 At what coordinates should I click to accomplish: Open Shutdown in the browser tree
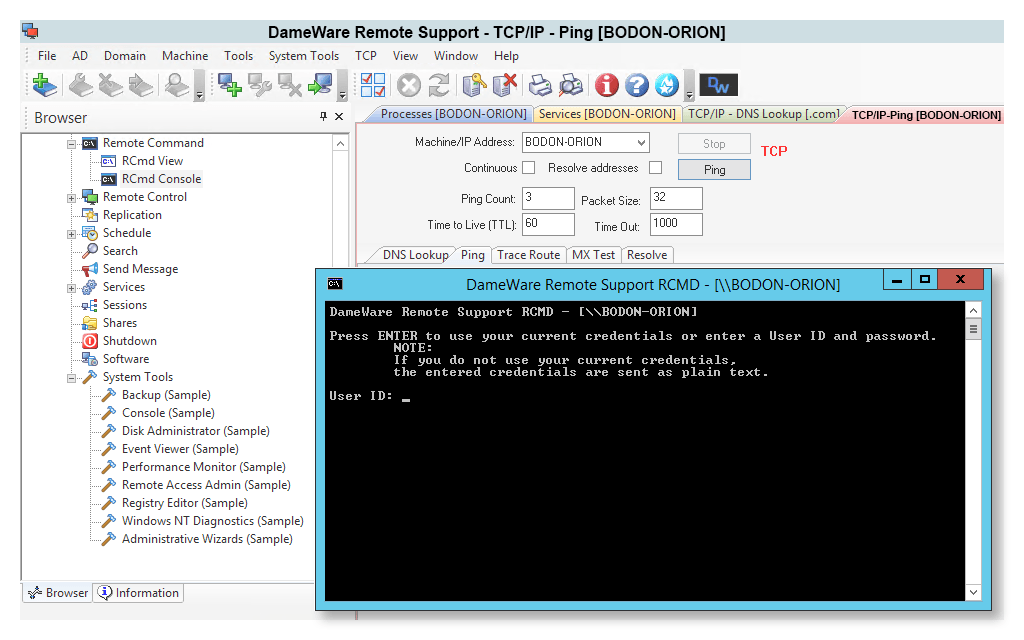(x=129, y=341)
